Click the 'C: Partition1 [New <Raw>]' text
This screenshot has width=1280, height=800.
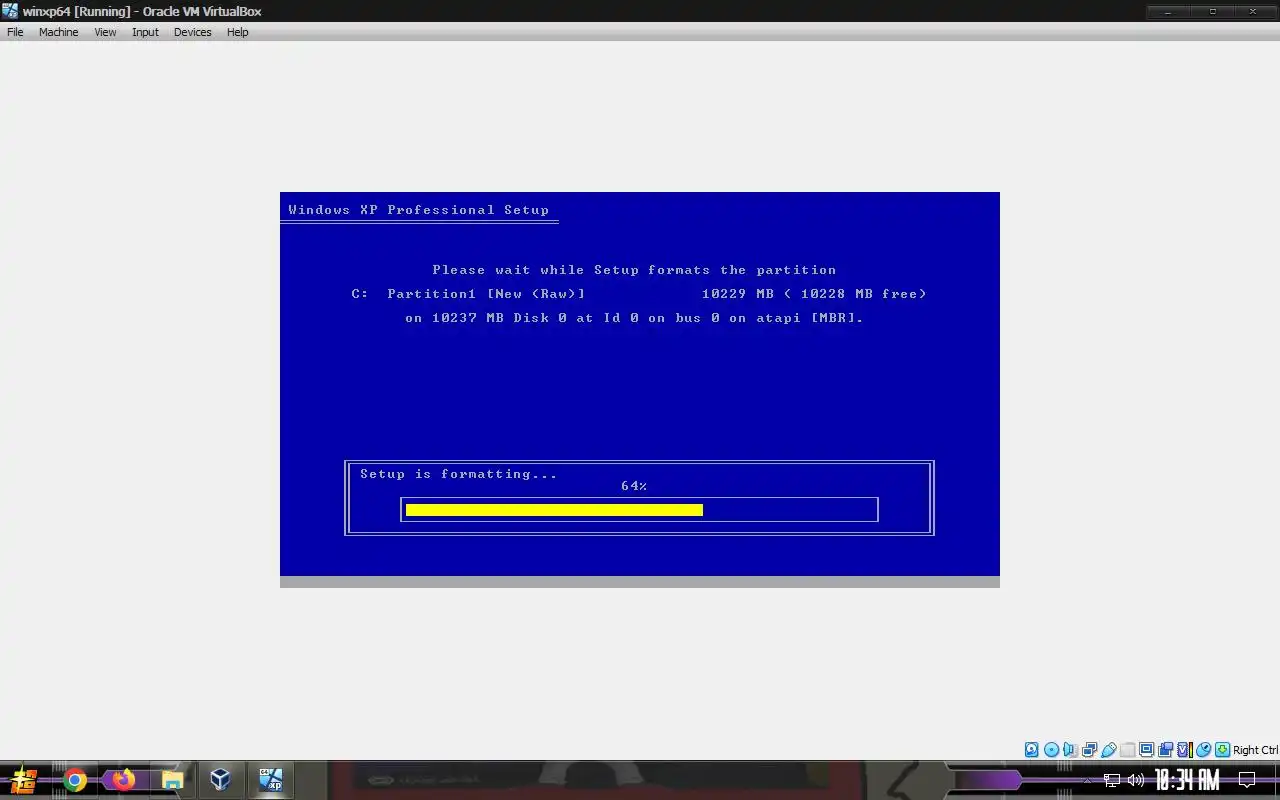point(468,294)
